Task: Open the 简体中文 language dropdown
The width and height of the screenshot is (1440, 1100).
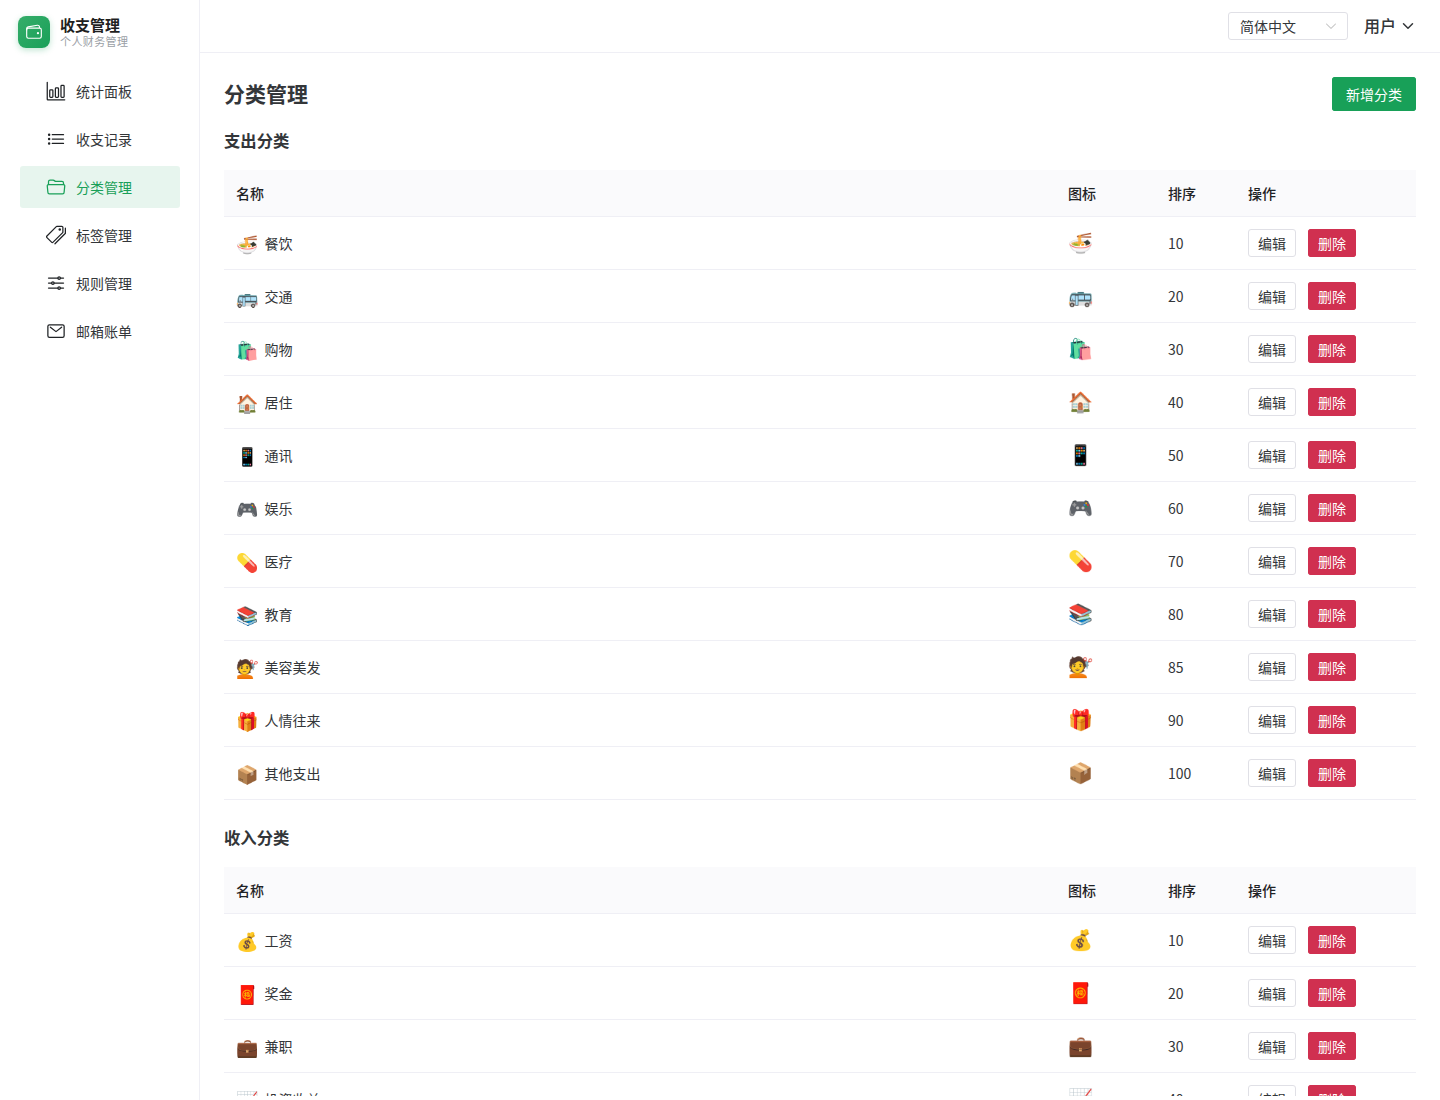Action: [x=1287, y=26]
